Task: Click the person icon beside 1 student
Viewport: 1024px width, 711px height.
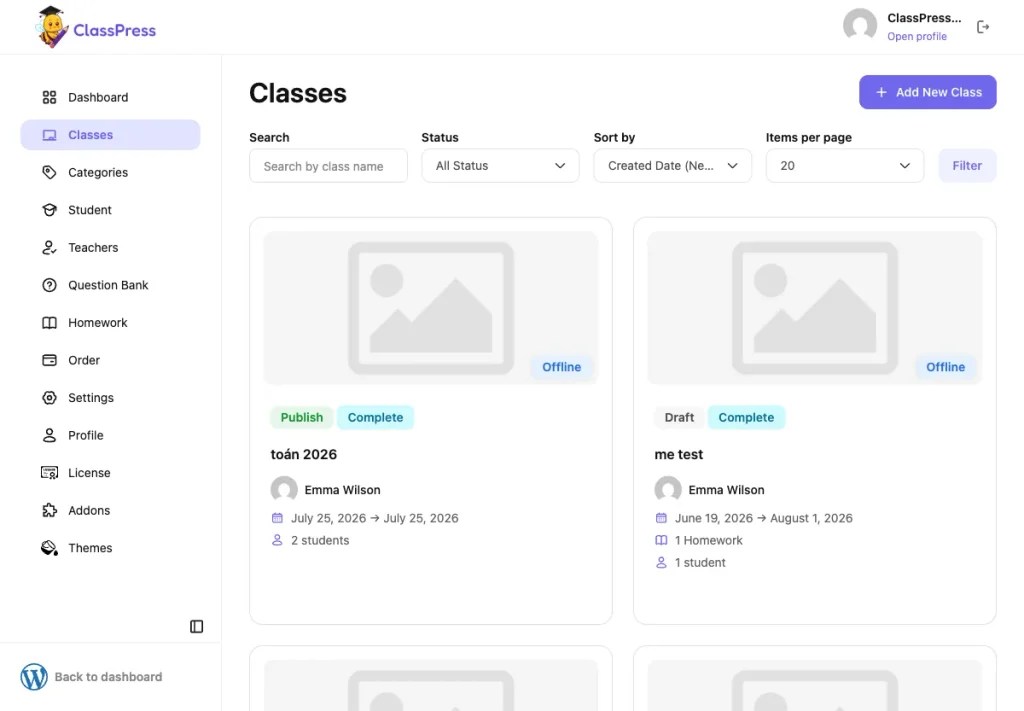Action: [x=662, y=562]
